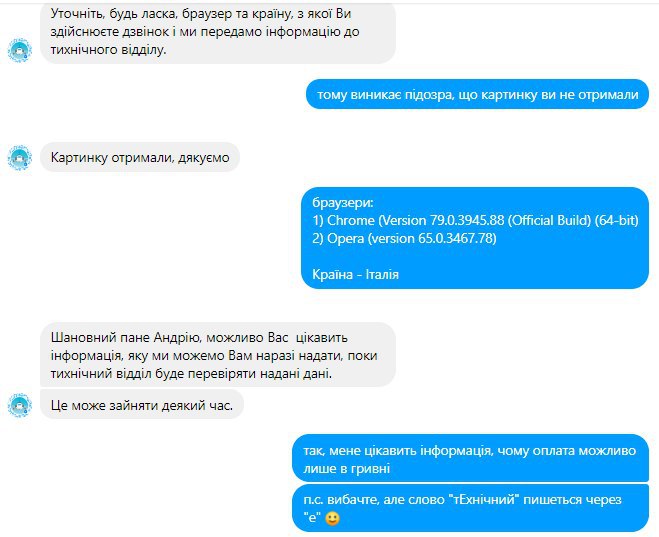Open the avatar next to 'Картинку отримали, дякуємо'
This screenshot has height=537, width=659.
(20, 158)
